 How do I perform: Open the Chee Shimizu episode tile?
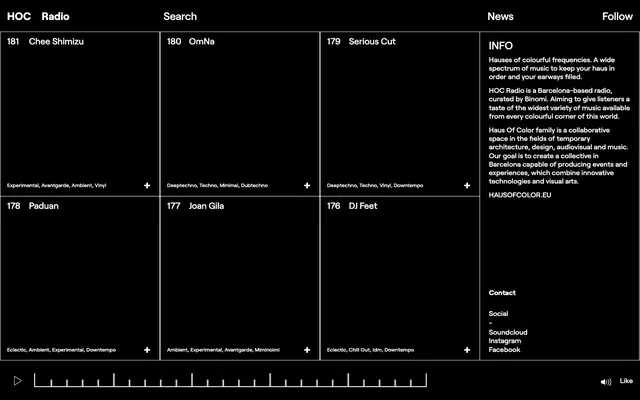(80, 114)
